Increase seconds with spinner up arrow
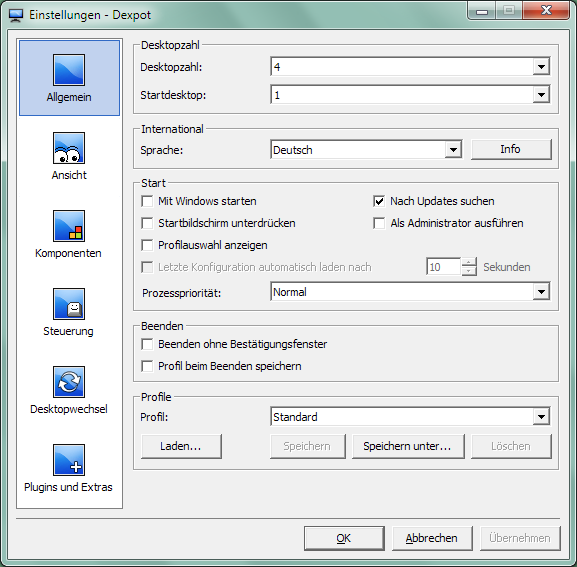This screenshot has width=577, height=567. point(469,262)
